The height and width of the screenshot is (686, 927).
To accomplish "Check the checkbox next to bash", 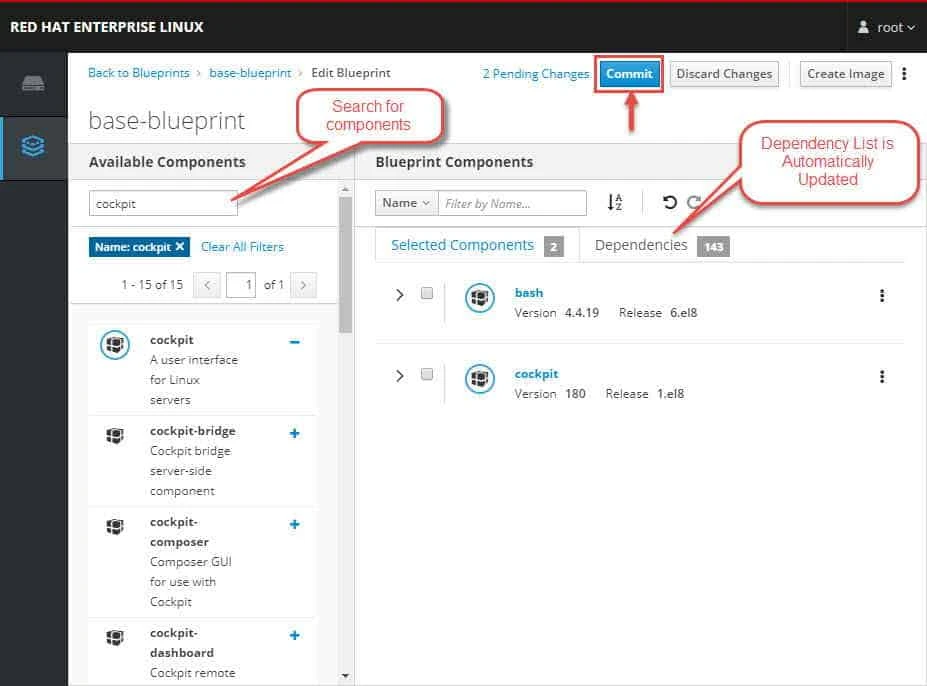I will pyautogui.click(x=425, y=295).
